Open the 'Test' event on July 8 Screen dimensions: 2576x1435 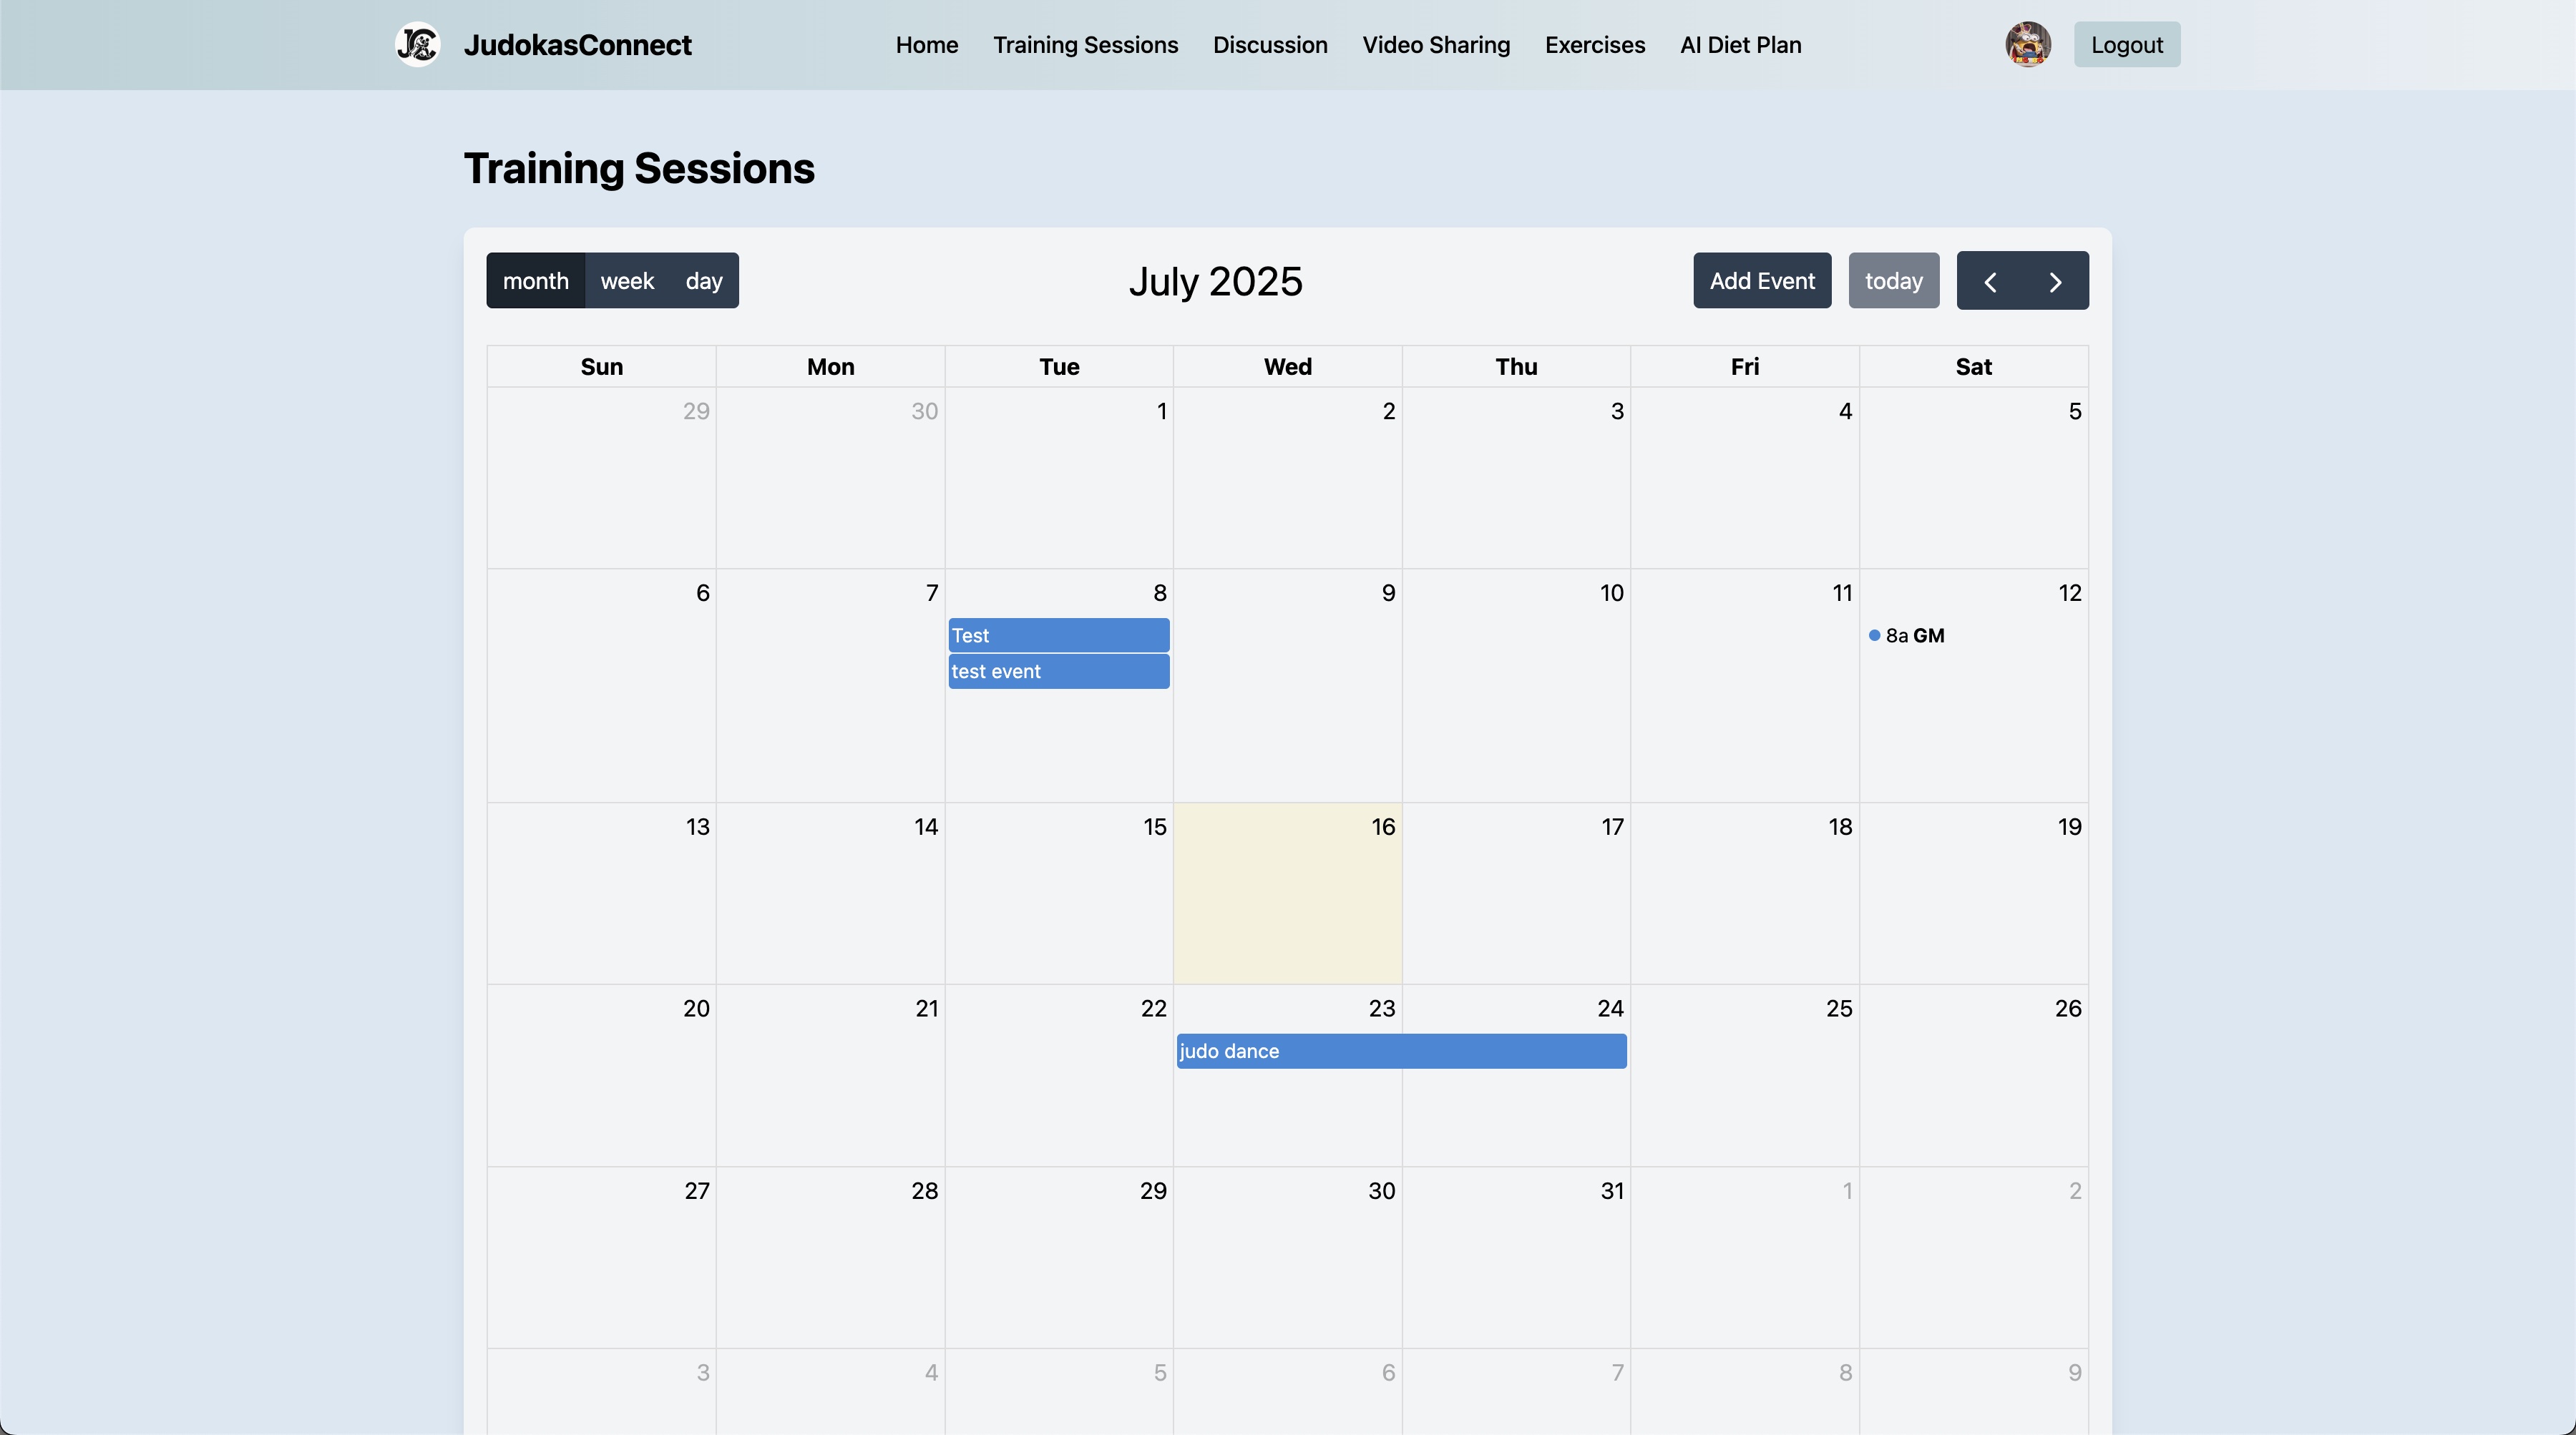[x=1058, y=636]
